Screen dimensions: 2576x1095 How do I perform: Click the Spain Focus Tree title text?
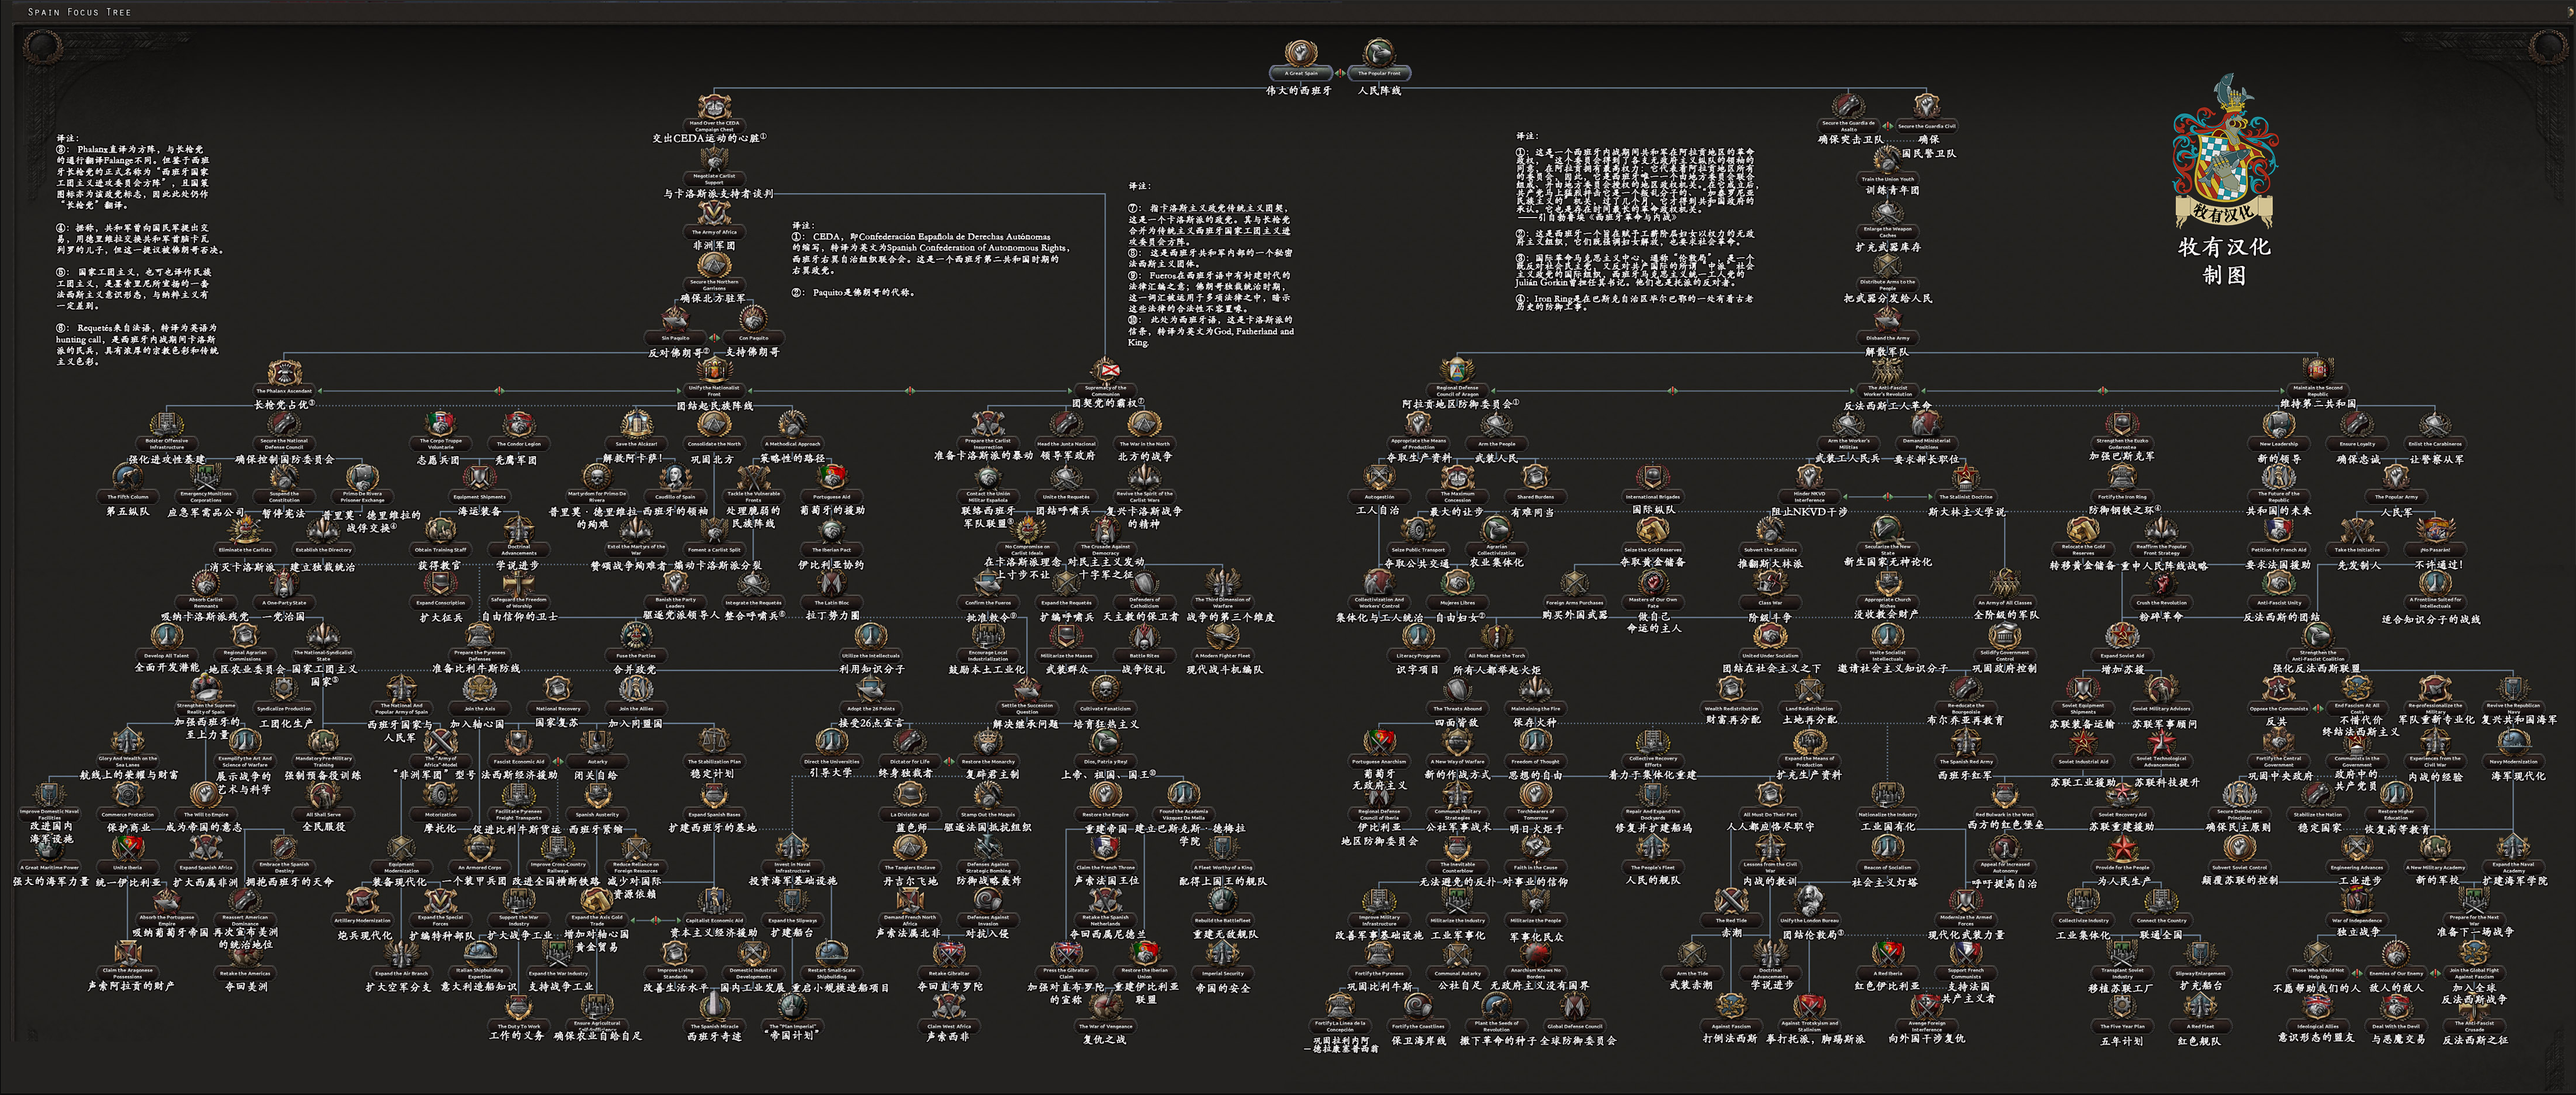79,12
